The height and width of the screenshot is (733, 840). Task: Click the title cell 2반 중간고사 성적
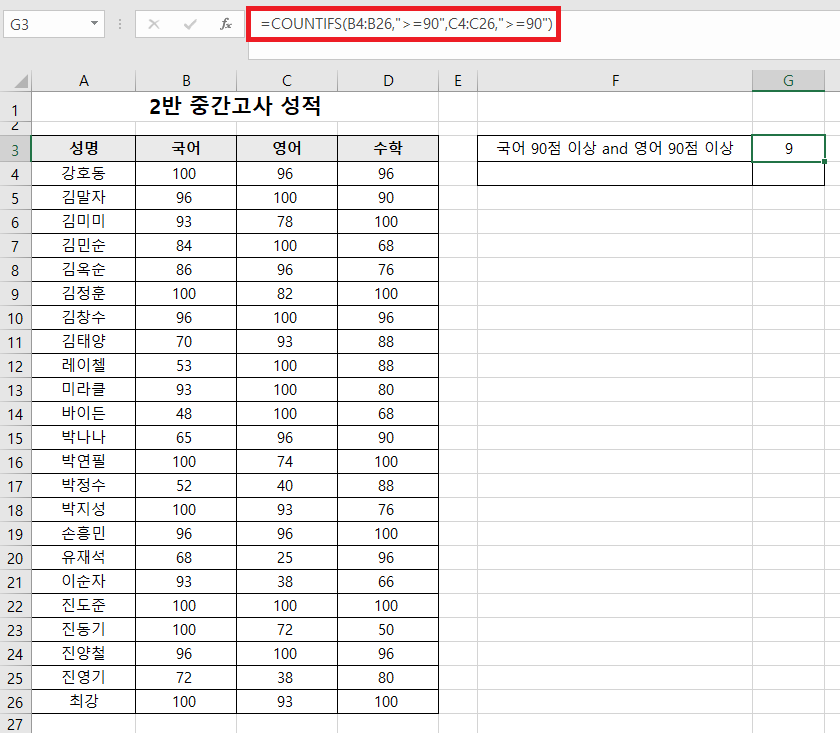[x=235, y=106]
